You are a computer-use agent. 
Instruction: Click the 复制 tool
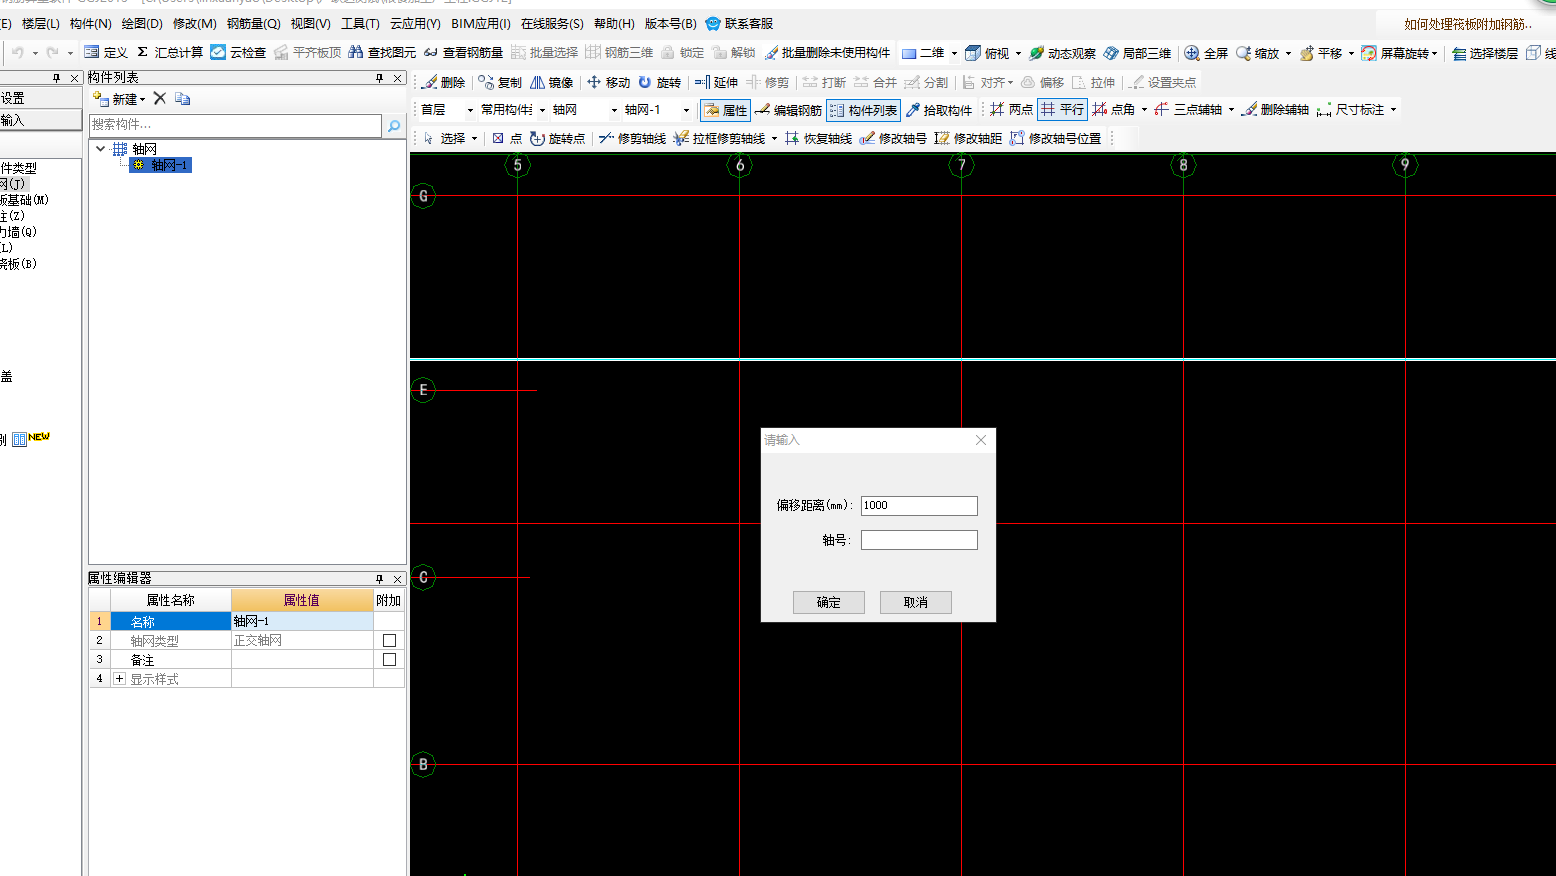(500, 82)
